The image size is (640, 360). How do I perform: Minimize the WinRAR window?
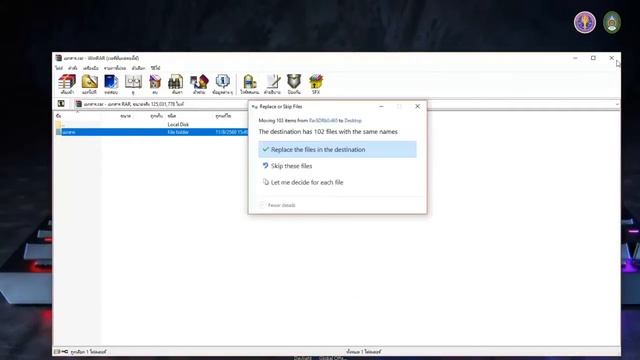[x=575, y=58]
